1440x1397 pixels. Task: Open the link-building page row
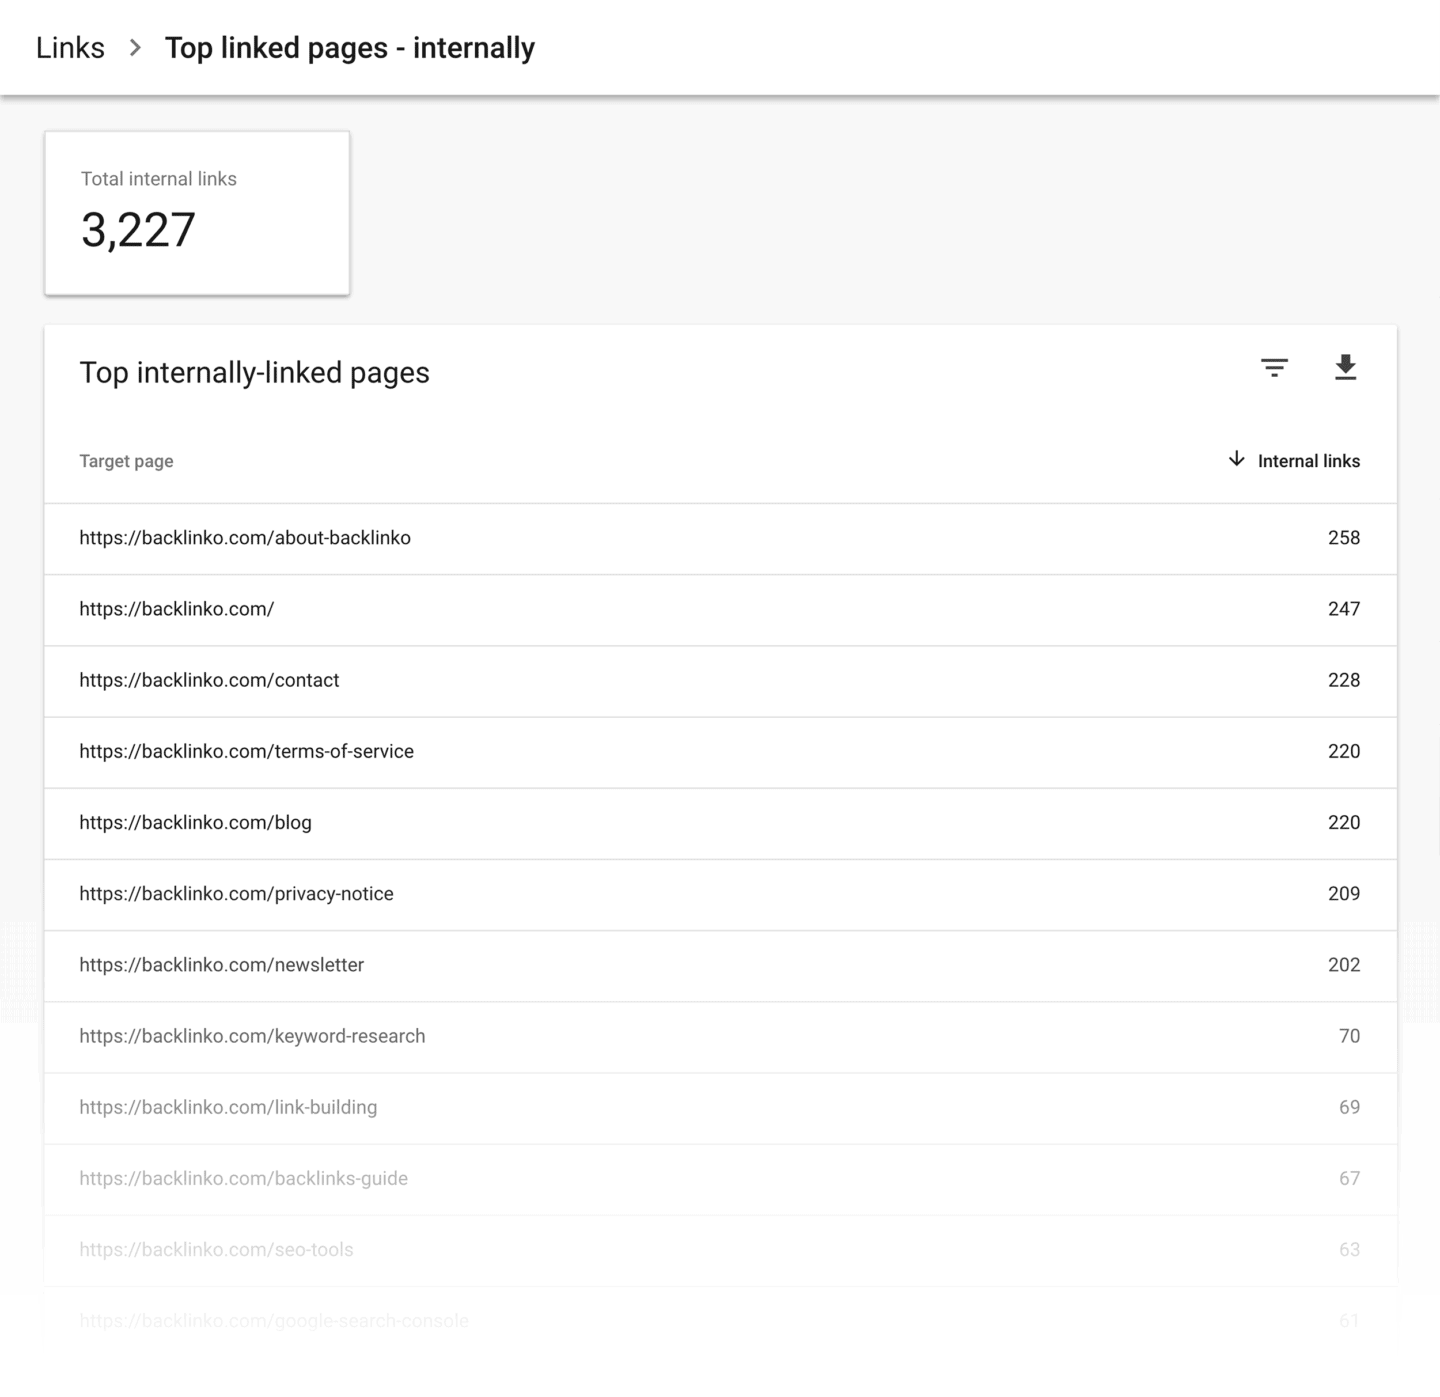tap(228, 1107)
